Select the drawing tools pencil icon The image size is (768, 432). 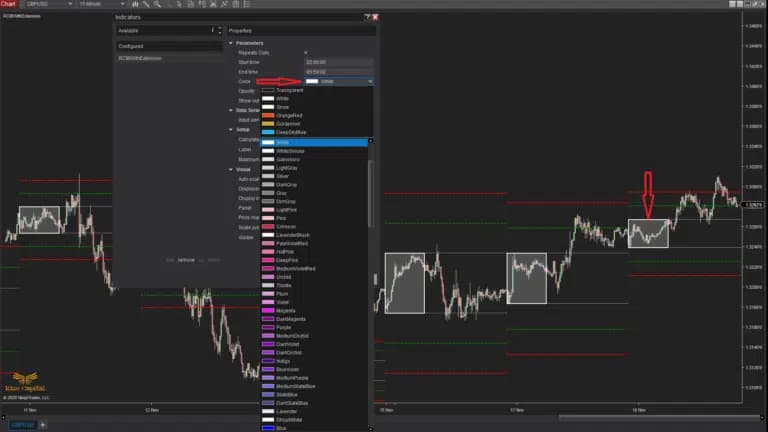tap(146, 4)
